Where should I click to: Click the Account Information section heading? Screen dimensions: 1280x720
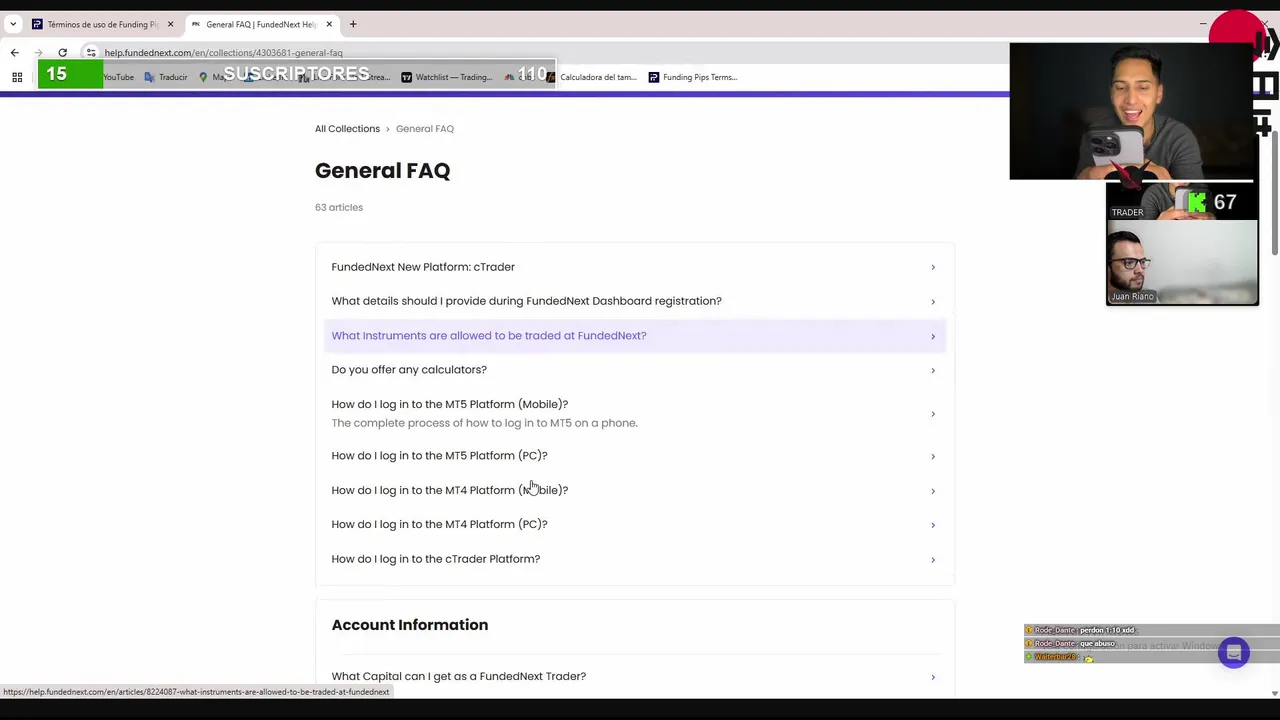click(x=410, y=625)
